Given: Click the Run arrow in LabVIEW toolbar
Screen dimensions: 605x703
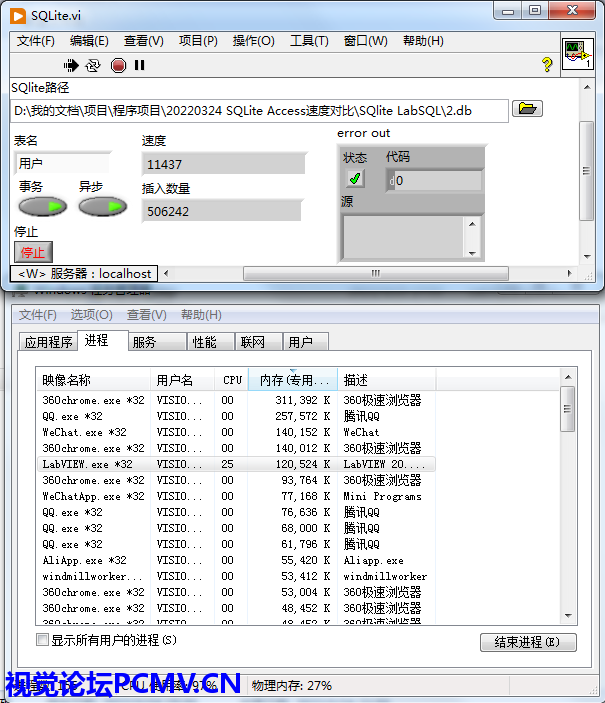Looking at the screenshot, I should pyautogui.click(x=71, y=65).
